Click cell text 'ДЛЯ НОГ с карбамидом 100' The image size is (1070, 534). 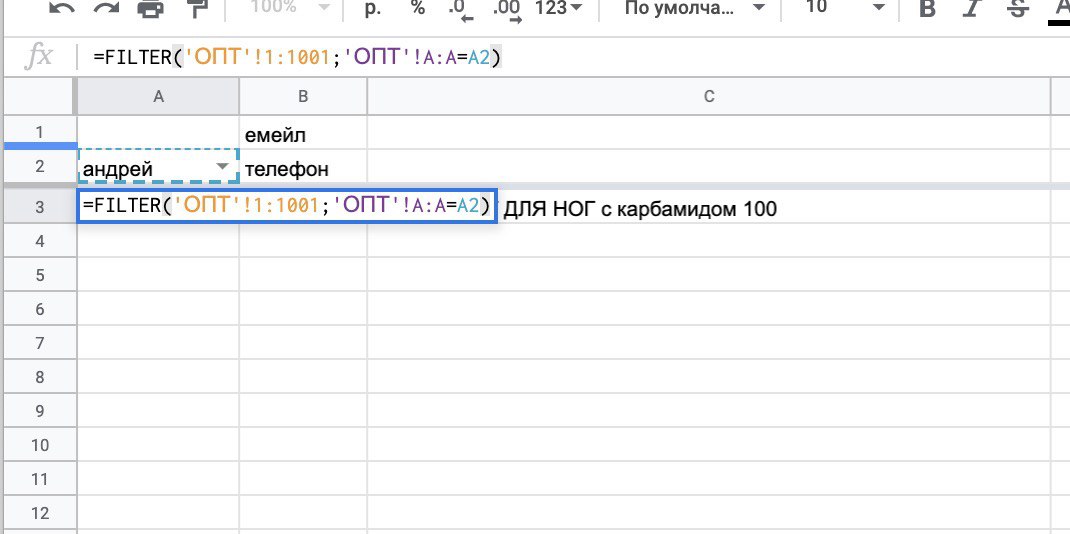click(x=640, y=209)
